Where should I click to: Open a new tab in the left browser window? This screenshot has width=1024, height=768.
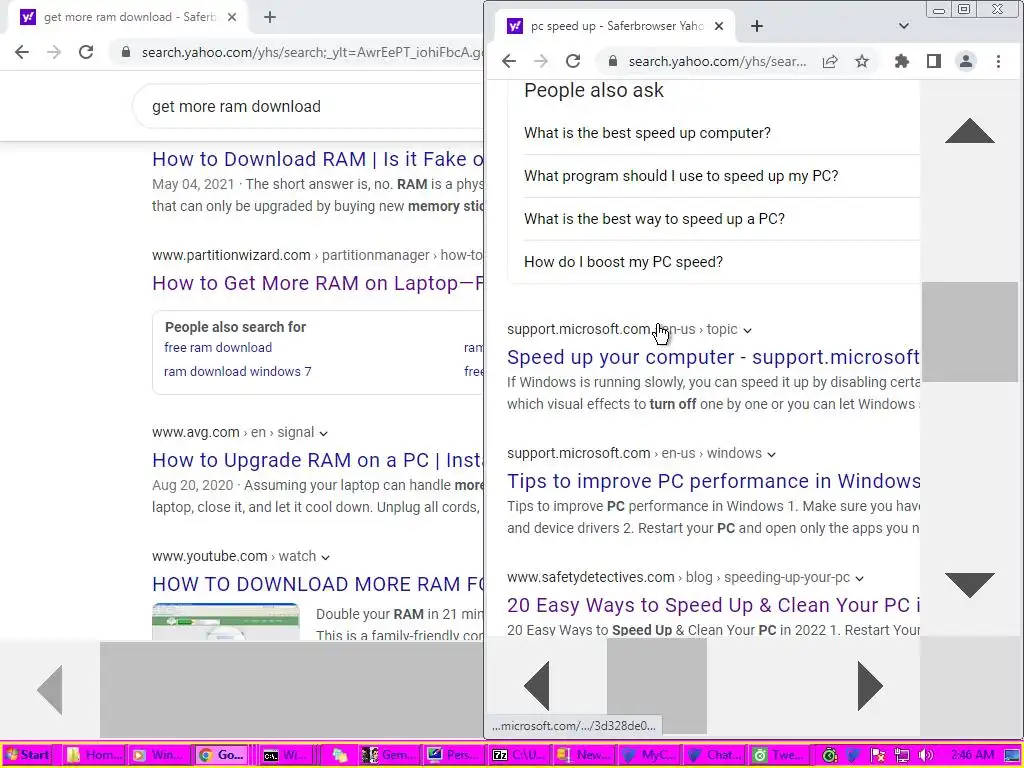pos(270,17)
